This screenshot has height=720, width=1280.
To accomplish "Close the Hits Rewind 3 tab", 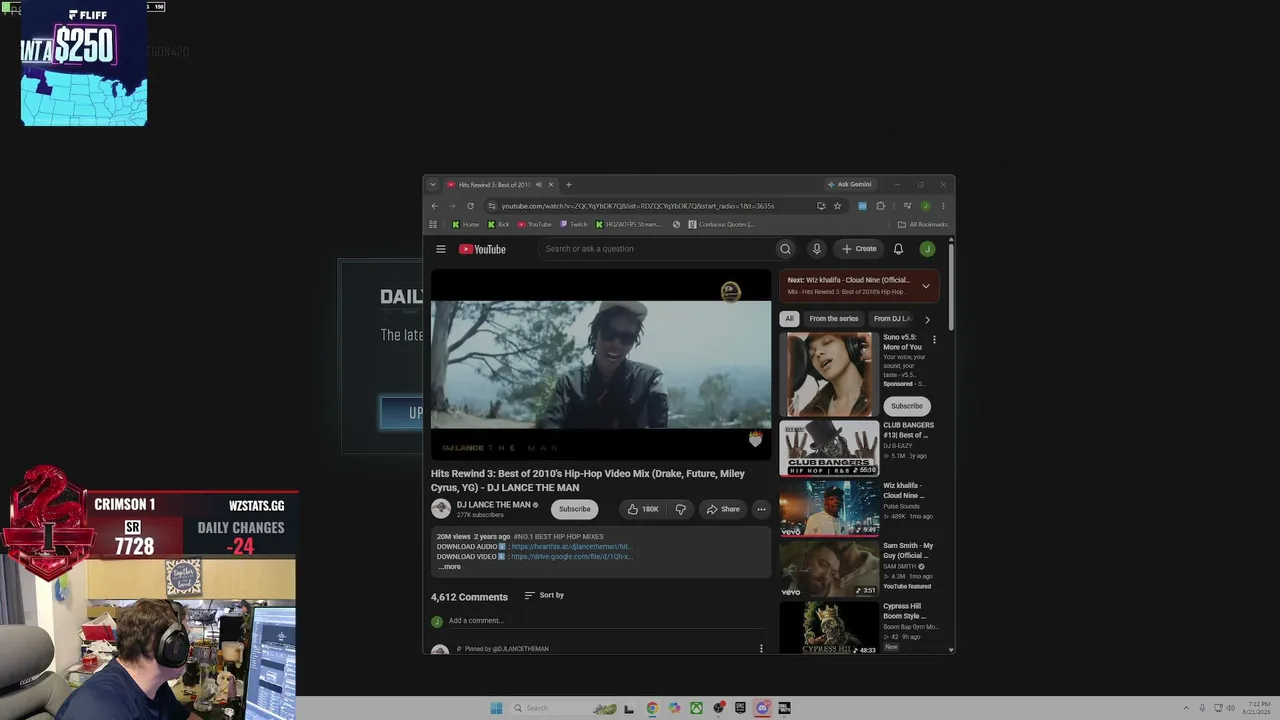I will tap(550, 184).
